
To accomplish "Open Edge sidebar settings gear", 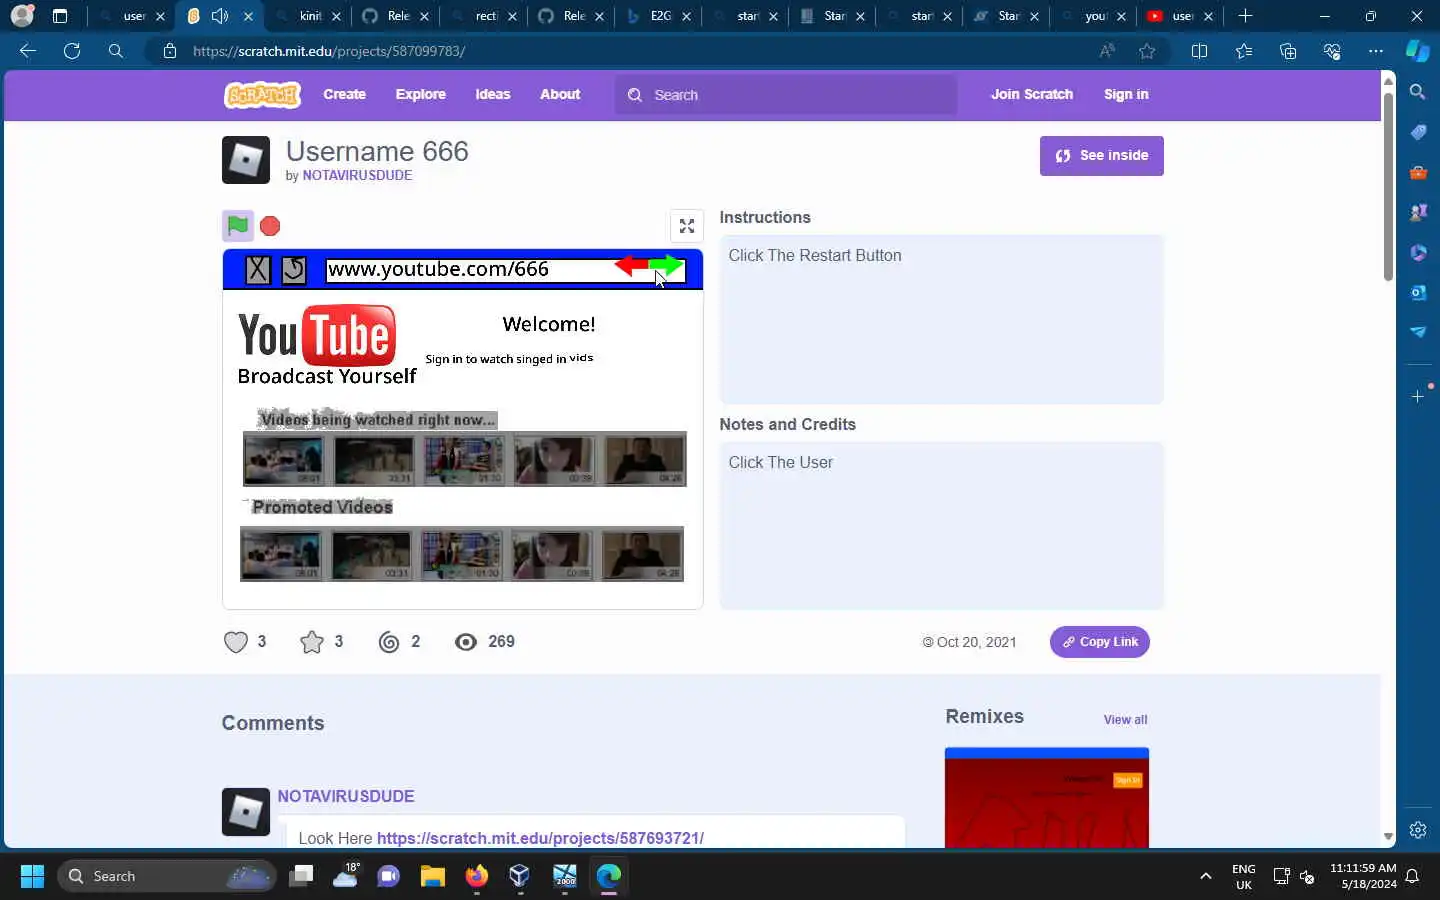I will pos(1417,830).
